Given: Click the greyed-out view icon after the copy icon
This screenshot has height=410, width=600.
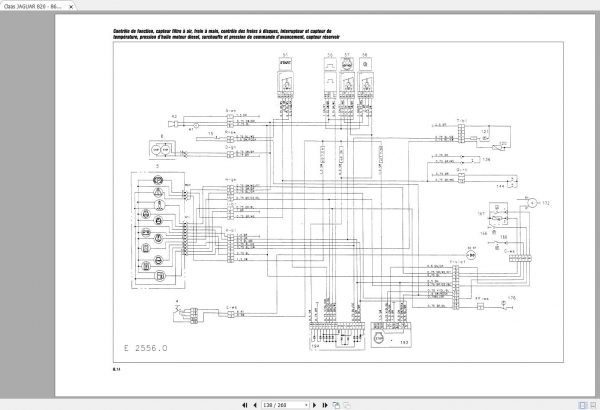Looking at the screenshot, I should pos(347,405).
